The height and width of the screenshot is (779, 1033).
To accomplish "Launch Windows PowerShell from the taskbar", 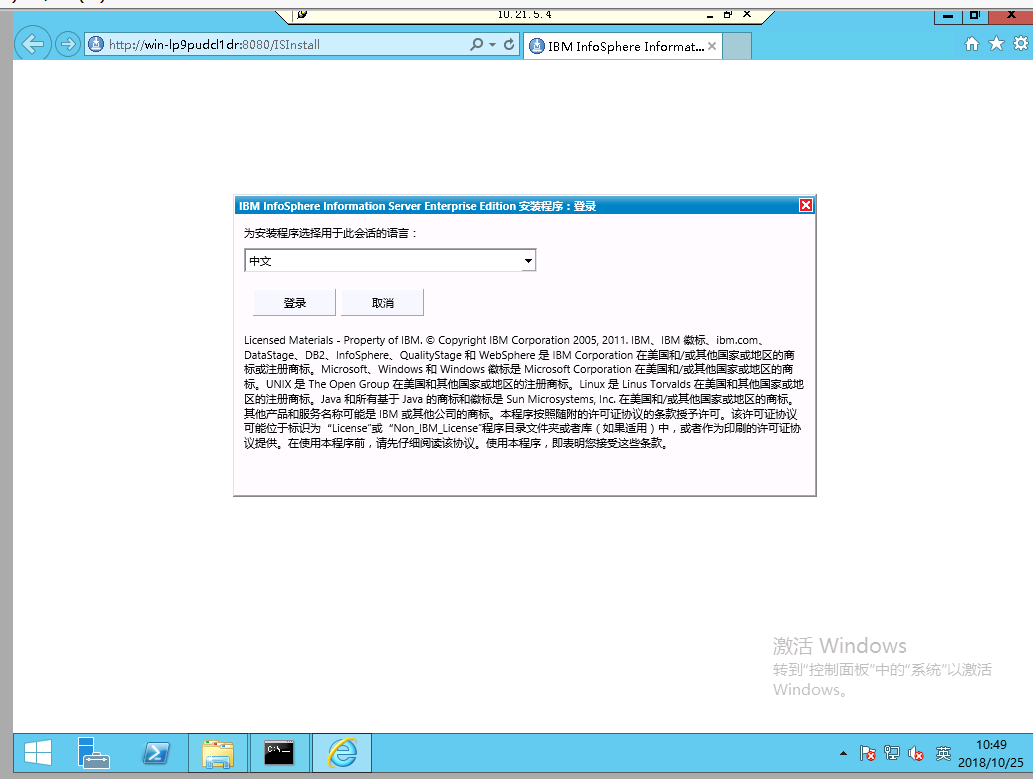I will coord(157,752).
